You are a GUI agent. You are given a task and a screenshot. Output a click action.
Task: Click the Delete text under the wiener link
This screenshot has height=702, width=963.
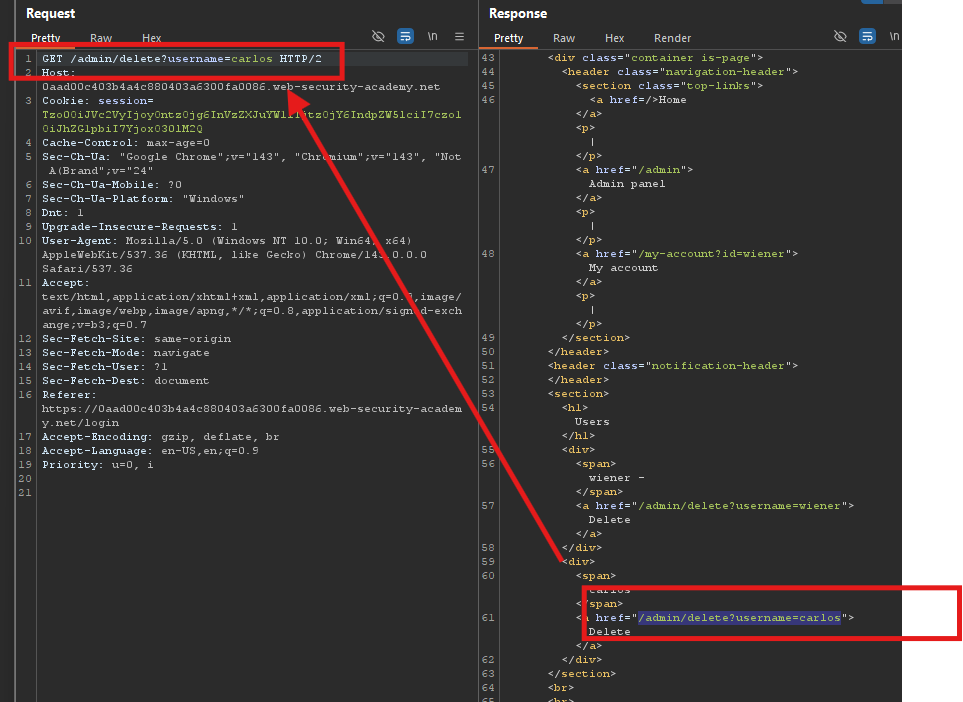click(609, 520)
